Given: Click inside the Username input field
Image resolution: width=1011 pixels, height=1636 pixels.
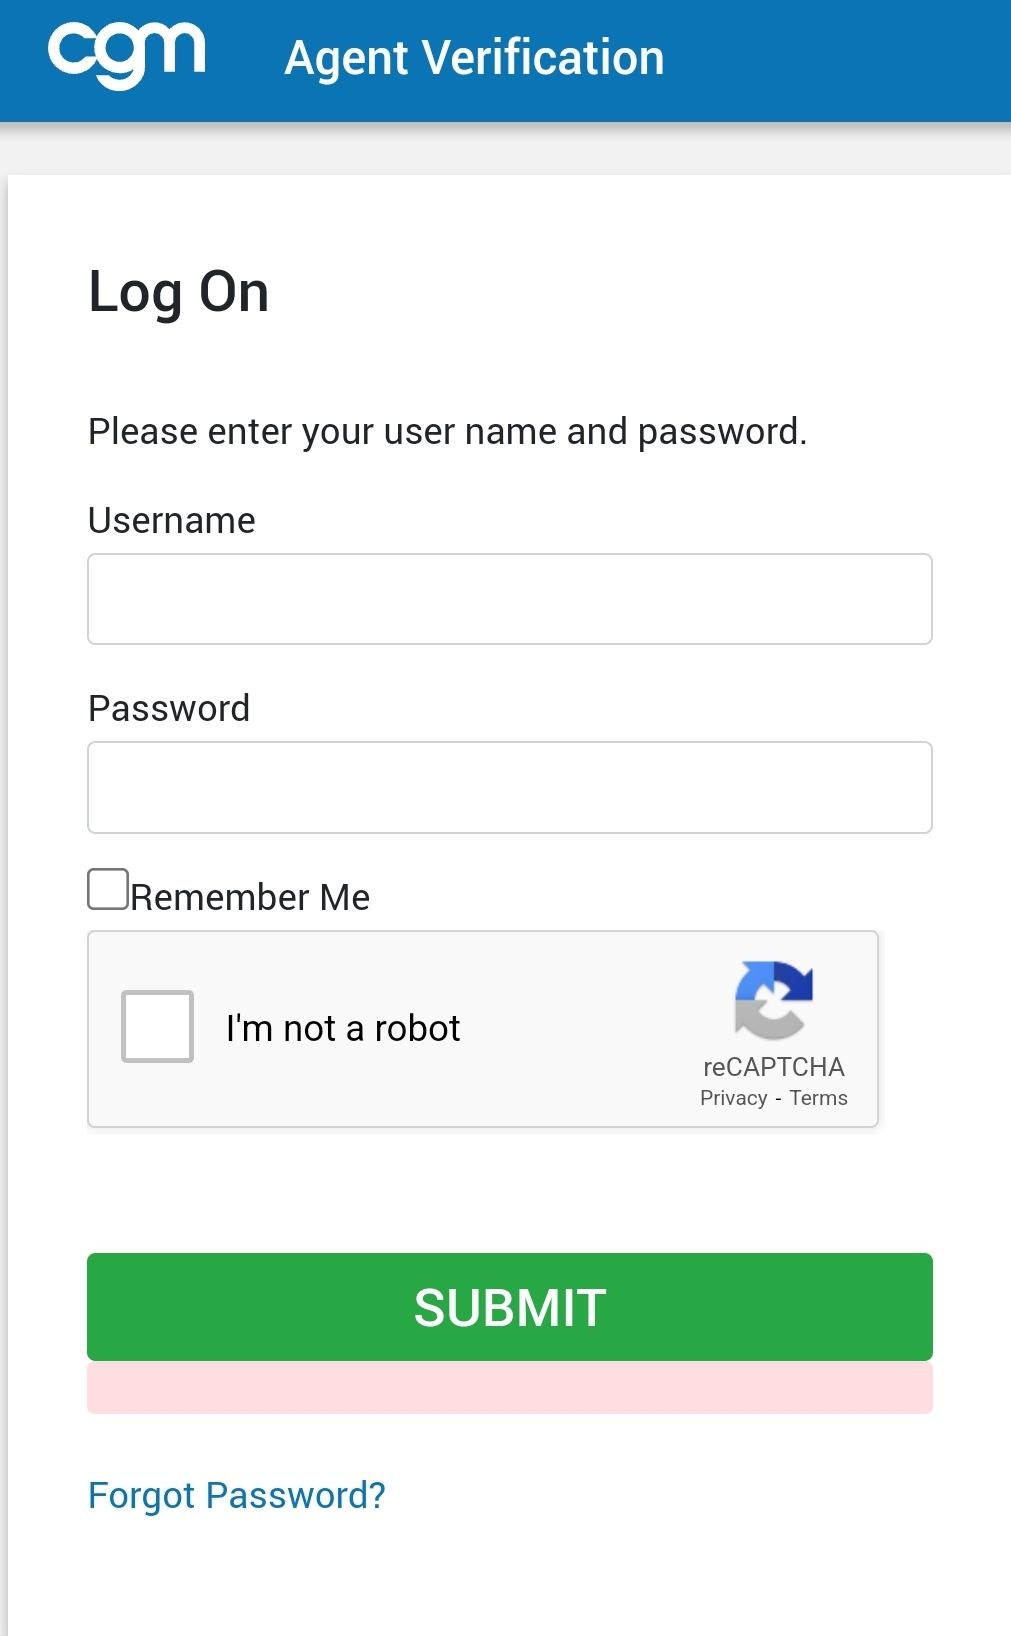Looking at the screenshot, I should tap(510, 598).
